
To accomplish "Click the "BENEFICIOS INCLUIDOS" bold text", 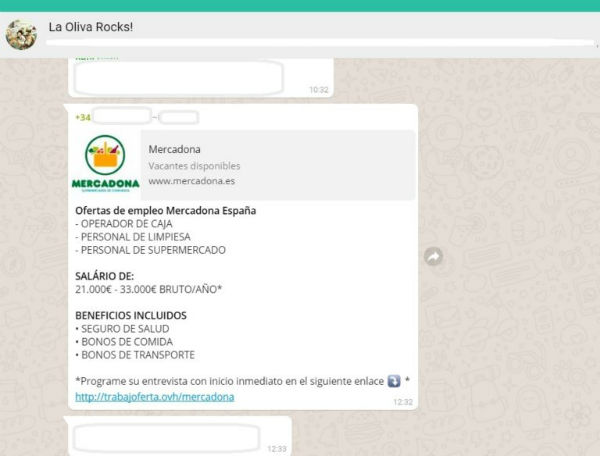I will tap(130, 315).
